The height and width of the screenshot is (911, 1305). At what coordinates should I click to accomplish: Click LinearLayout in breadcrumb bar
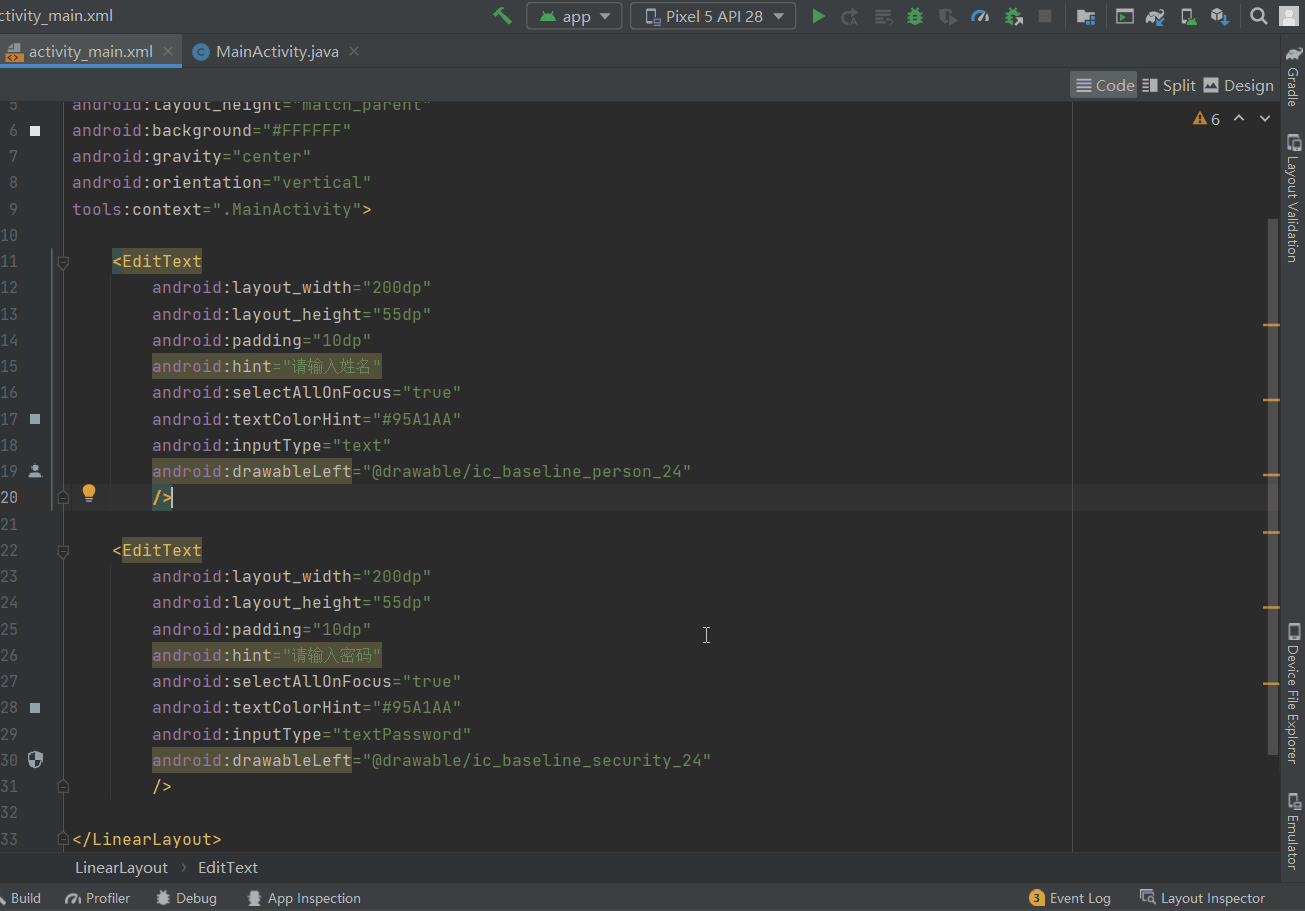pos(121,867)
